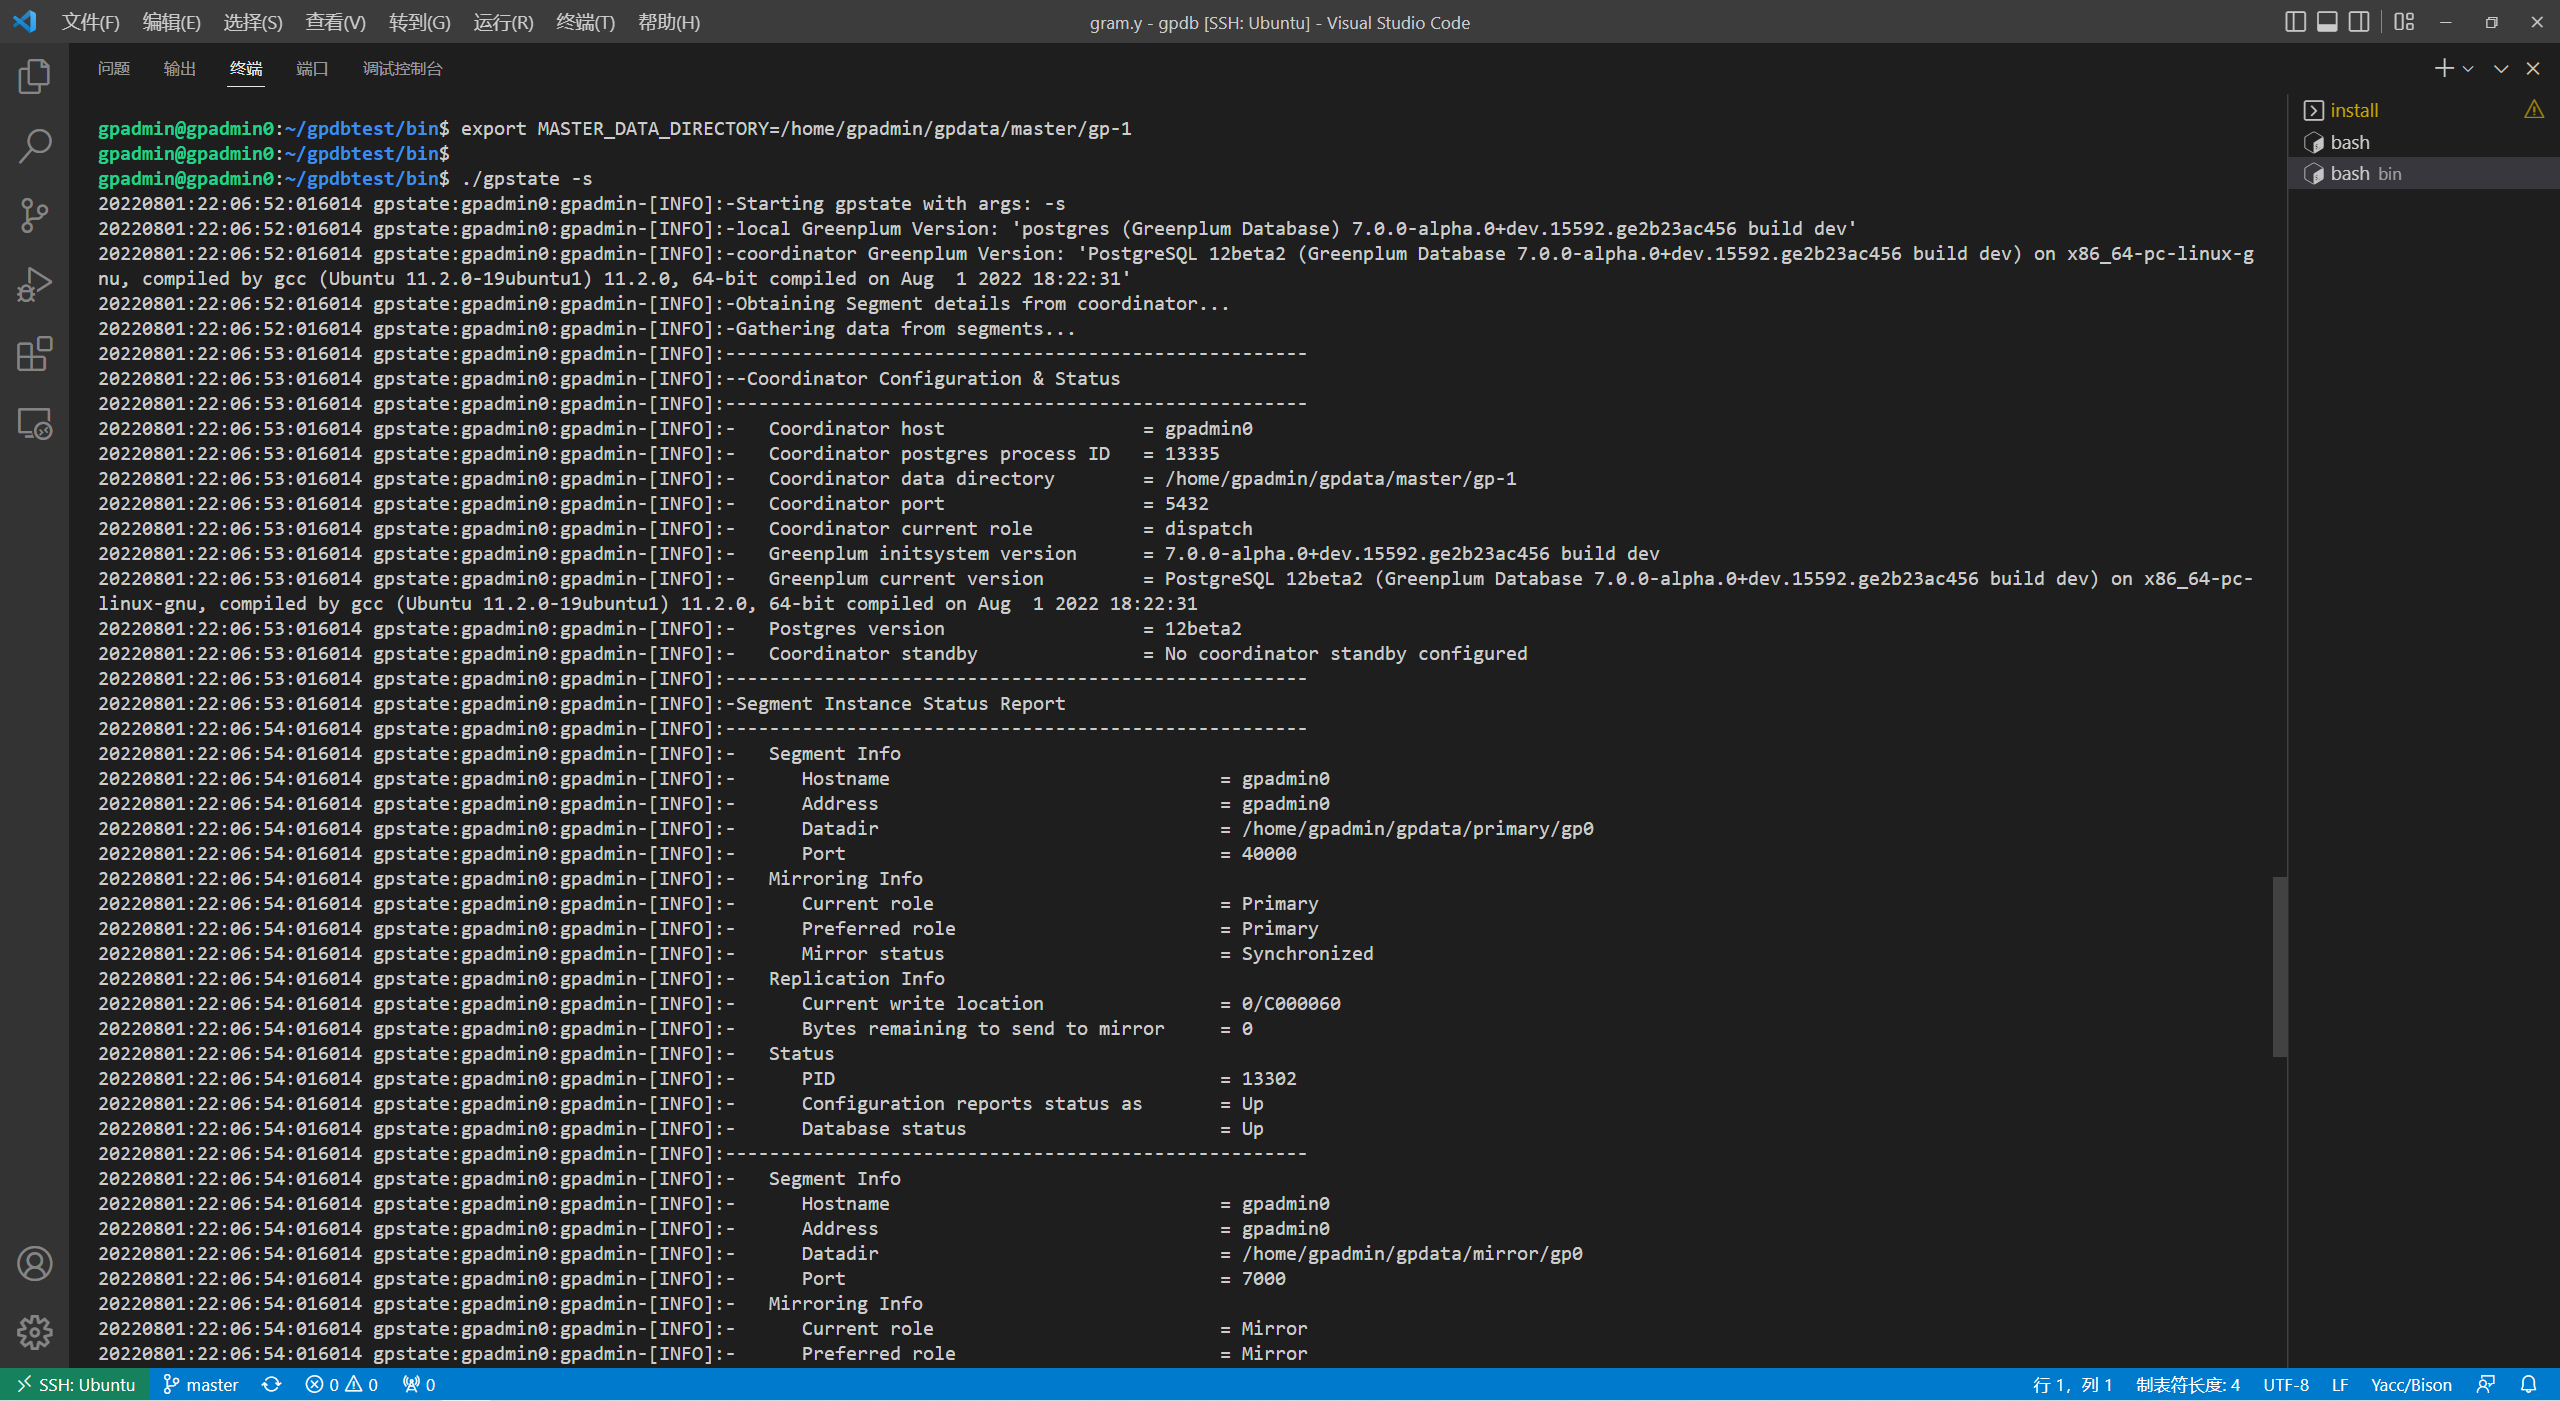
Task: Click the warning icon on install terminal
Action: pos(2533,110)
